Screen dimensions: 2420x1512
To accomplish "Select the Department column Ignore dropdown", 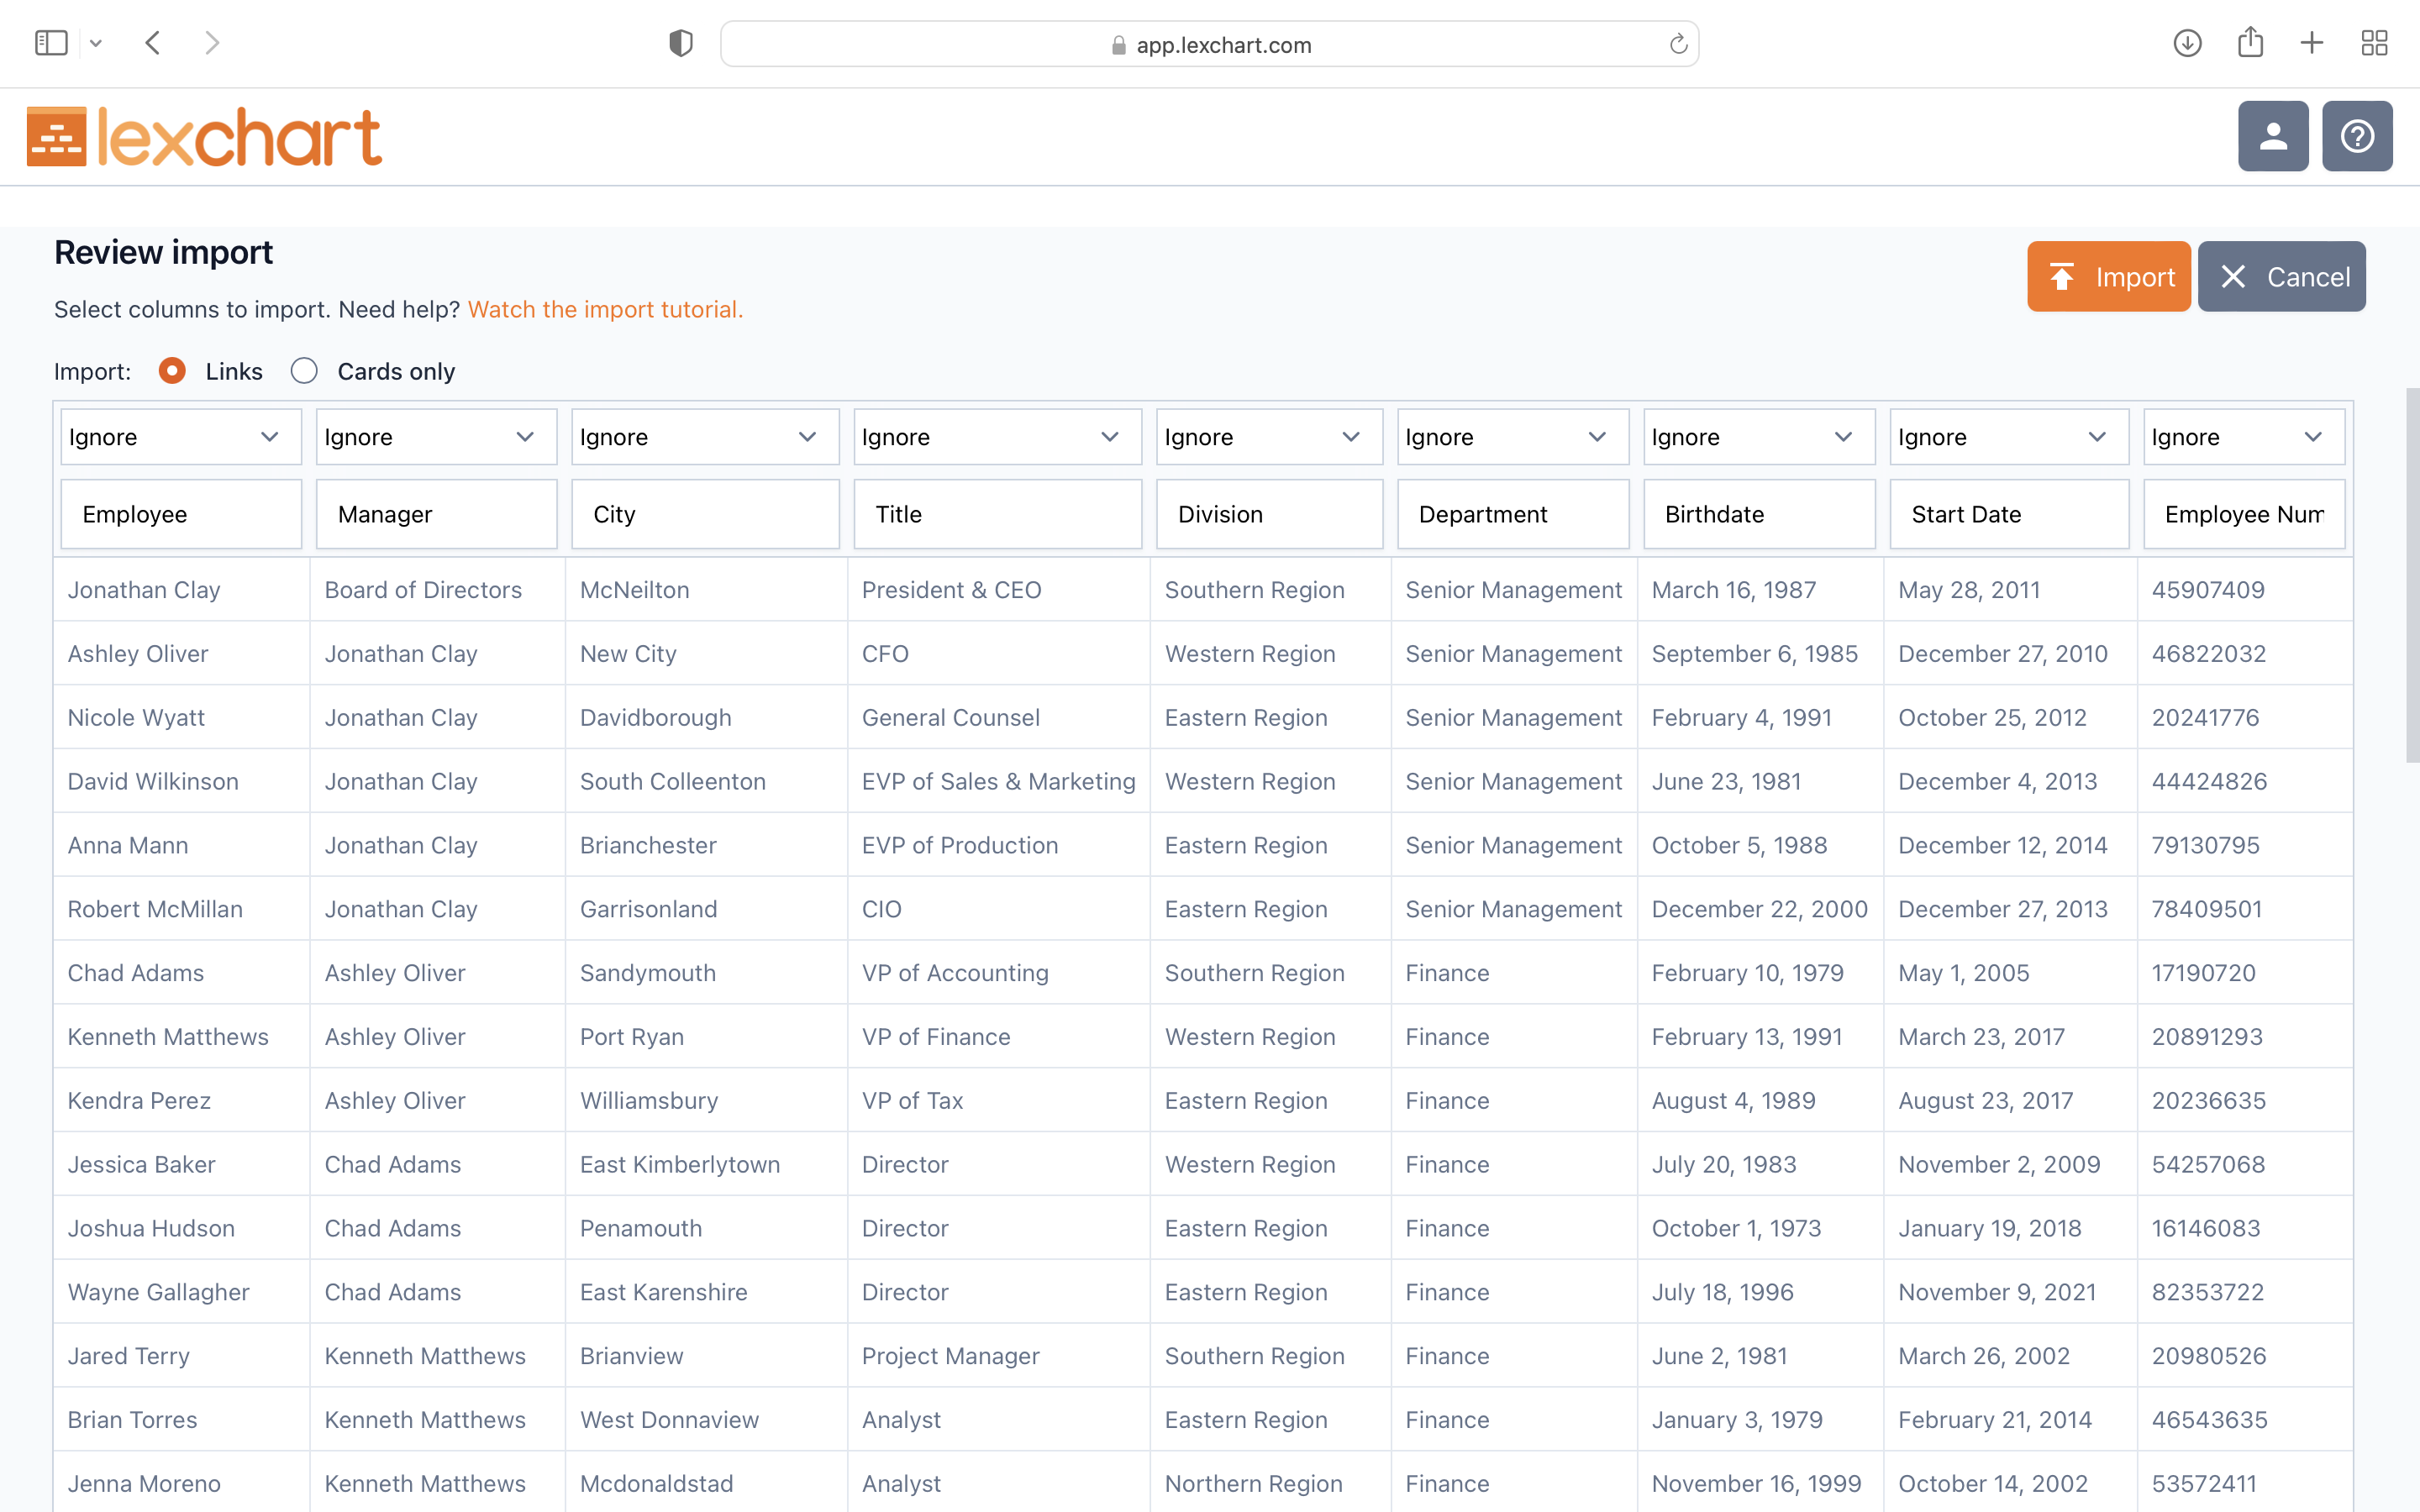I will click(1511, 435).
